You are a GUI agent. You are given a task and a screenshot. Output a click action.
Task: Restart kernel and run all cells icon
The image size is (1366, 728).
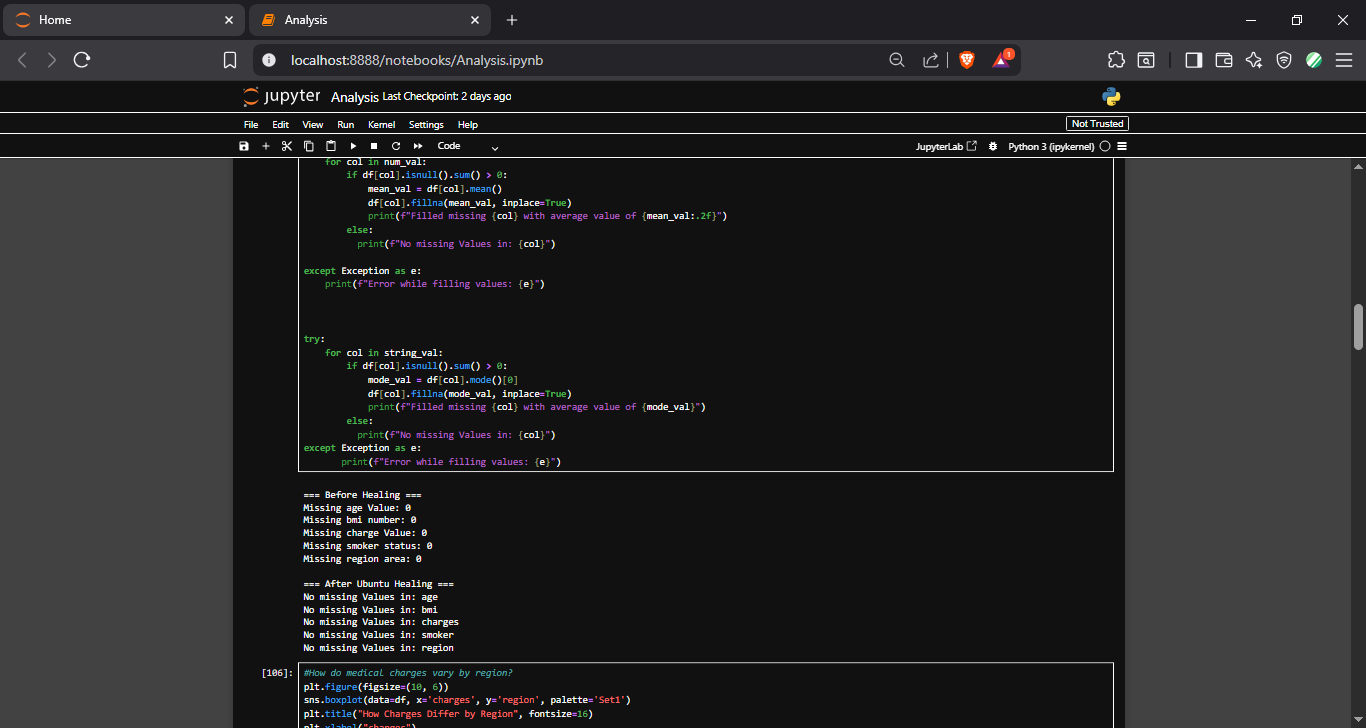point(418,146)
